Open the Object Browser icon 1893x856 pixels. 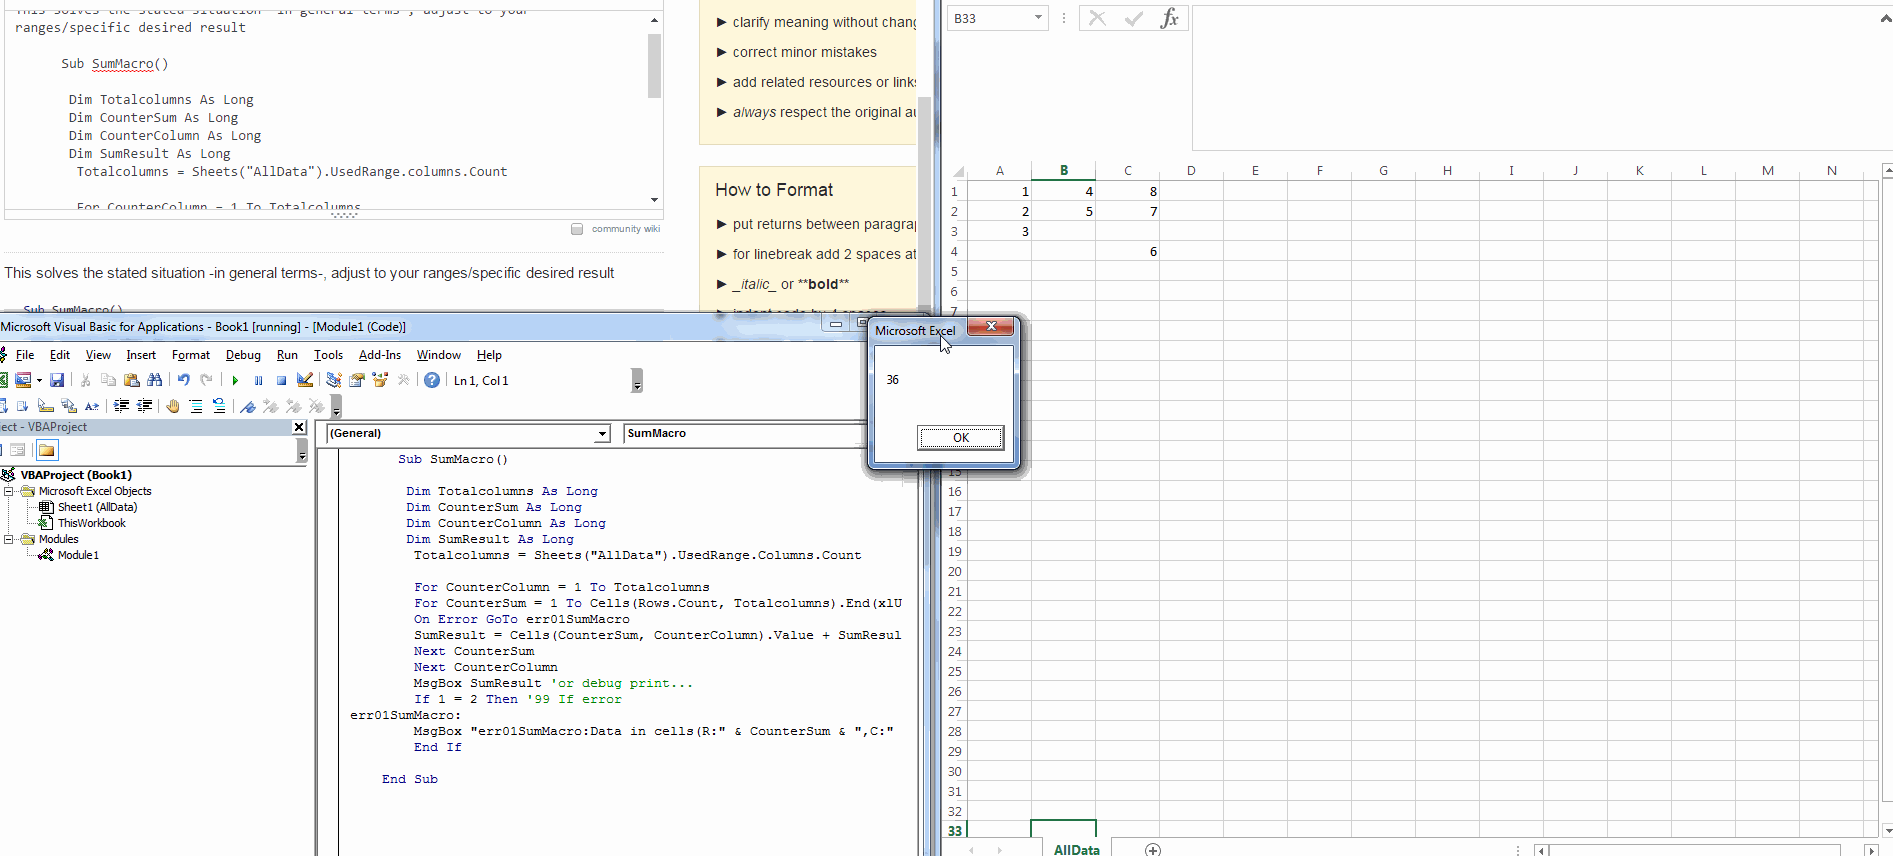click(380, 380)
